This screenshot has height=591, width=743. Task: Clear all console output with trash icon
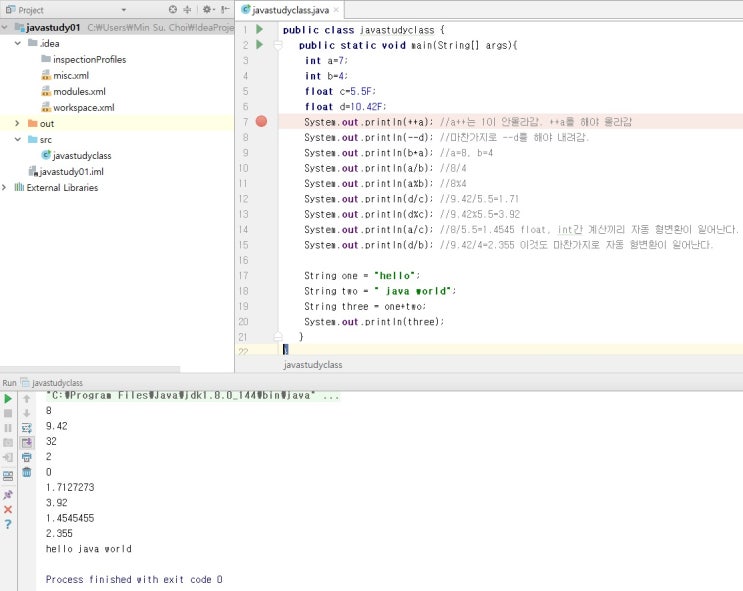point(27,472)
